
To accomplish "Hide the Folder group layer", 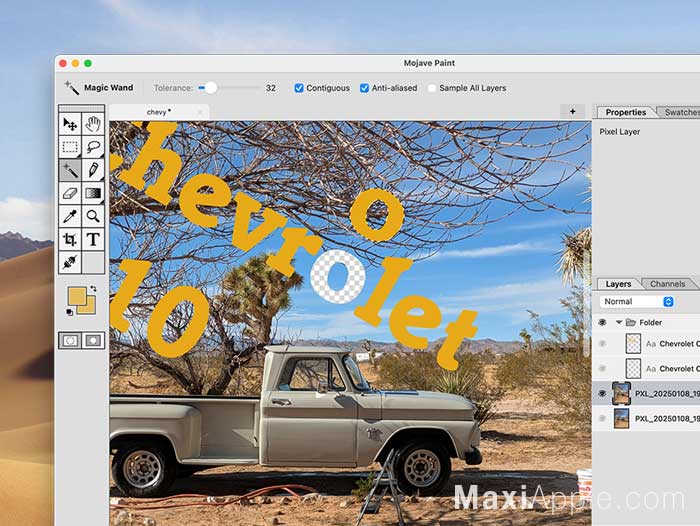I will tap(602, 322).
